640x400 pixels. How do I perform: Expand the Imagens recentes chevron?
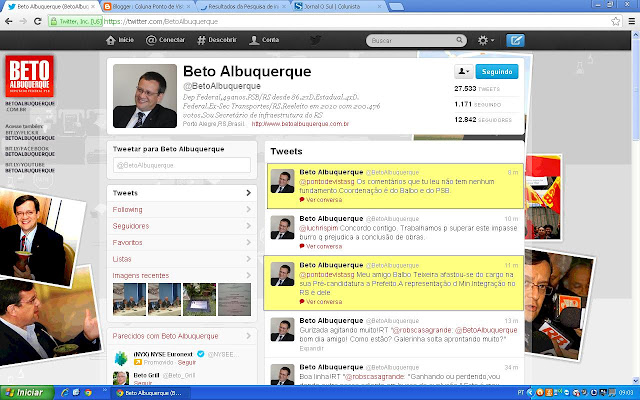click(x=249, y=276)
